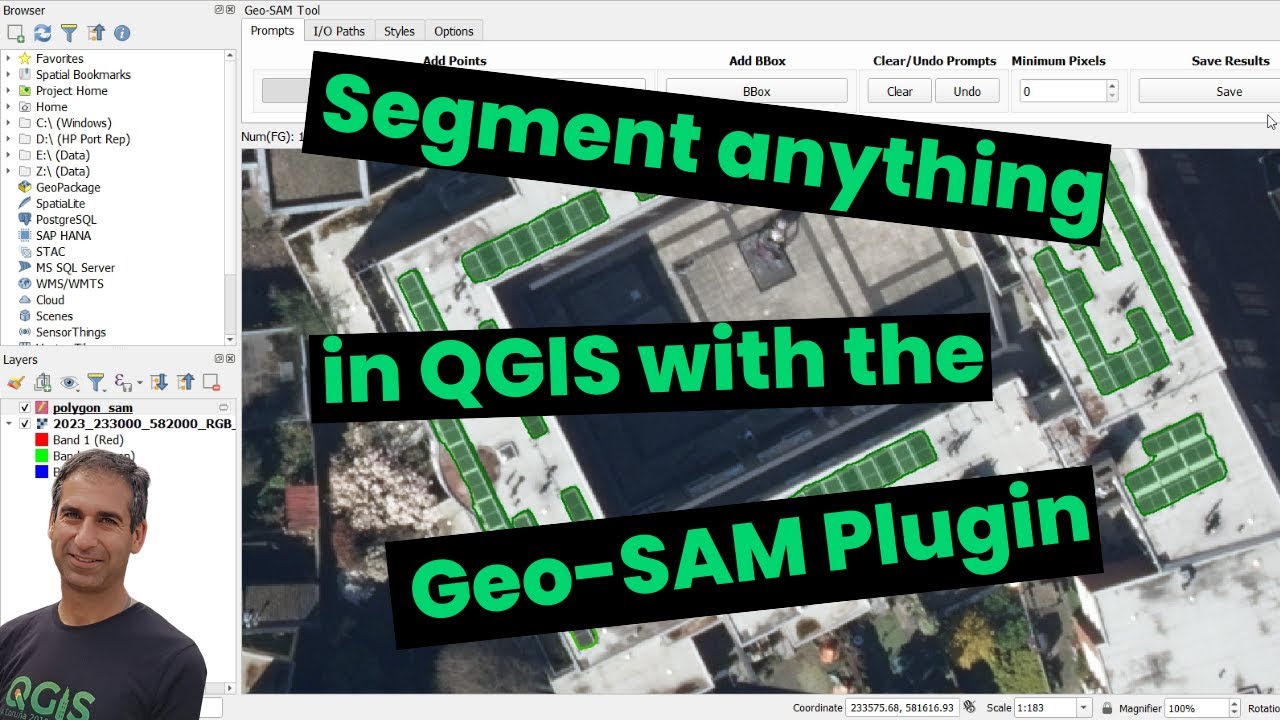Toggle visibility of polygon_sam layer
The width and height of the screenshot is (1280, 720).
pos(25,407)
